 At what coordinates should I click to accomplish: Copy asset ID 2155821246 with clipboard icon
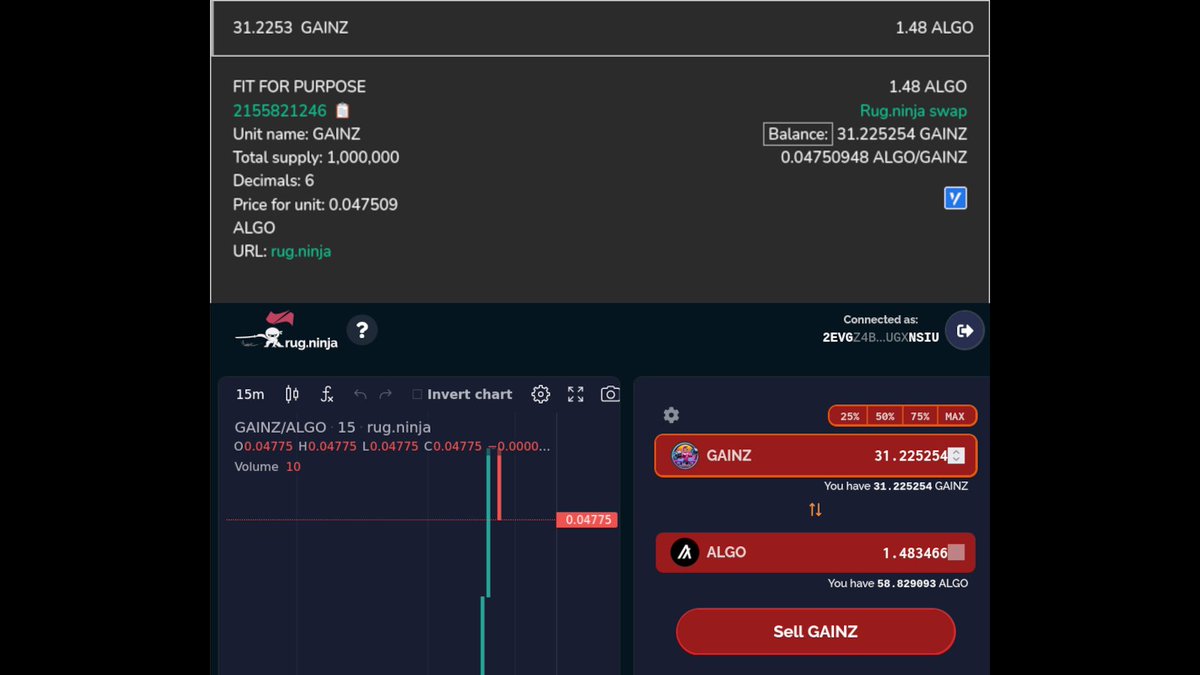click(x=342, y=111)
